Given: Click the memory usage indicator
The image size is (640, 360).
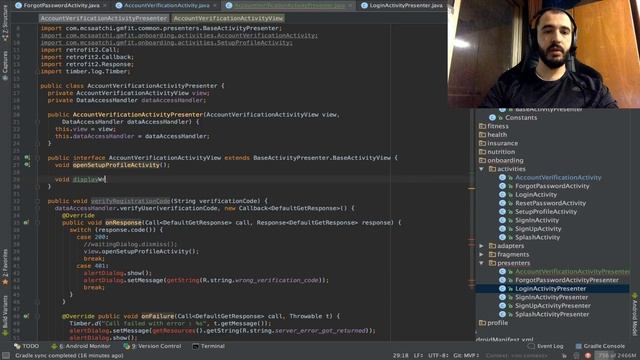Looking at the screenshot, I should (615, 356).
